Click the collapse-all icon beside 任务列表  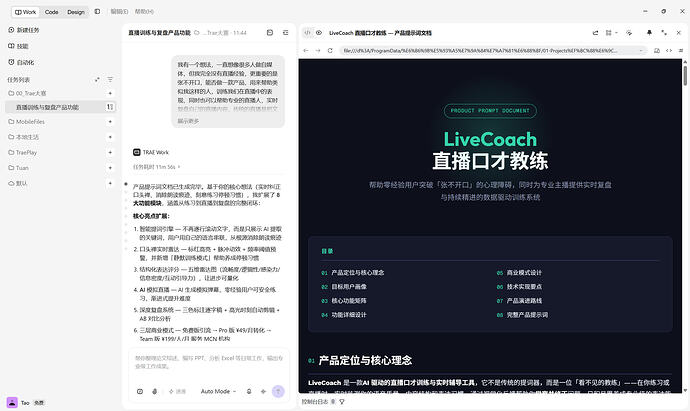(97, 80)
